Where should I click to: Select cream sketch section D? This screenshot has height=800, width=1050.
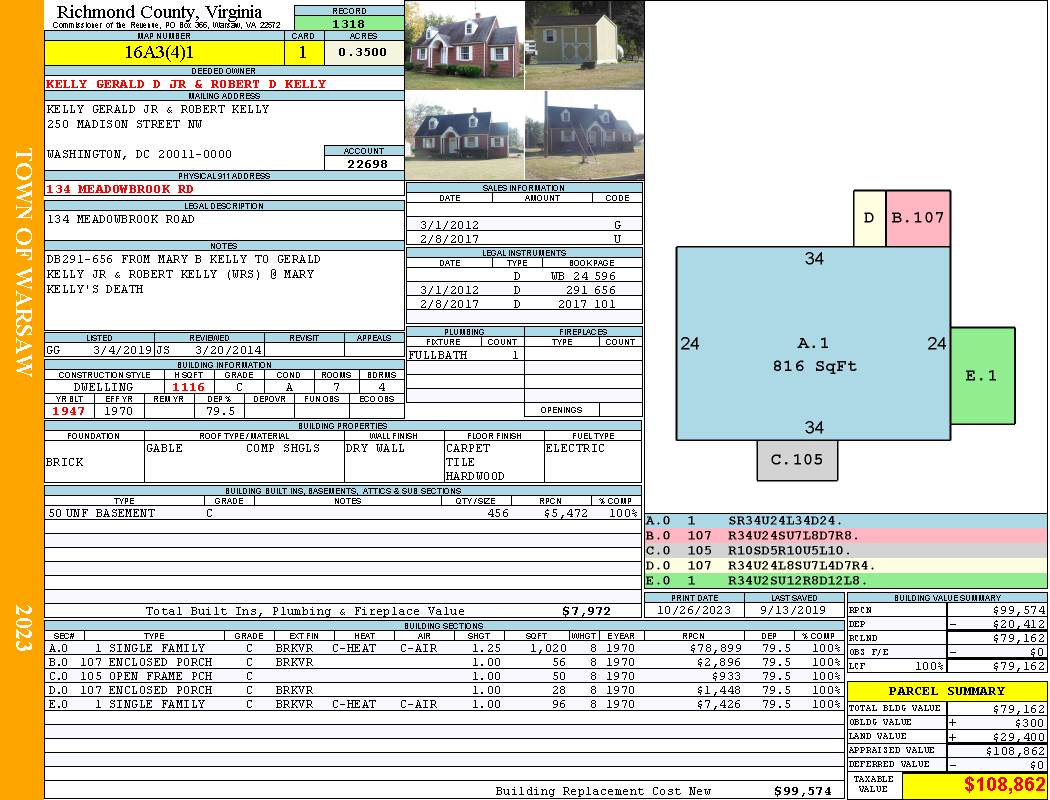pos(869,218)
